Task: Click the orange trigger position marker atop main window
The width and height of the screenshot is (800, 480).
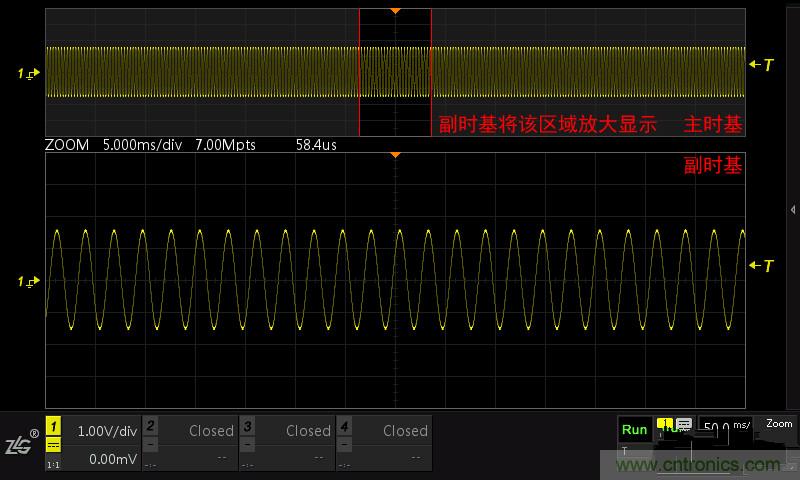Action: (395, 11)
